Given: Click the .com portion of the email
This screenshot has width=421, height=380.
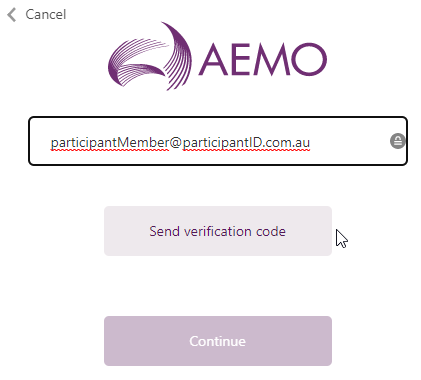Looking at the screenshot, I should tap(277, 143).
